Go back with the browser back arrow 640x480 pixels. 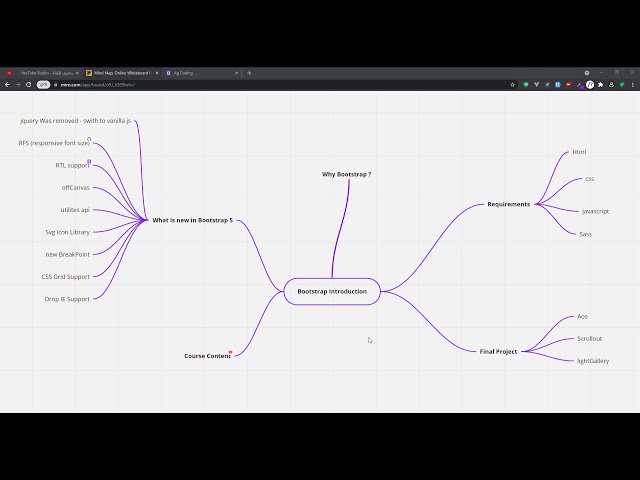[7, 84]
